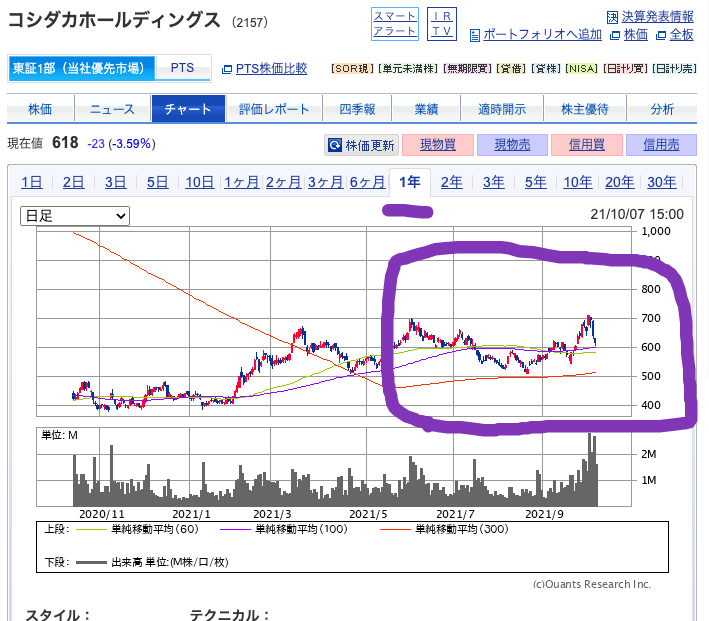This screenshot has width=709, height=621.
Task: Set chart period to 3年
Action: pyautogui.click(x=494, y=182)
